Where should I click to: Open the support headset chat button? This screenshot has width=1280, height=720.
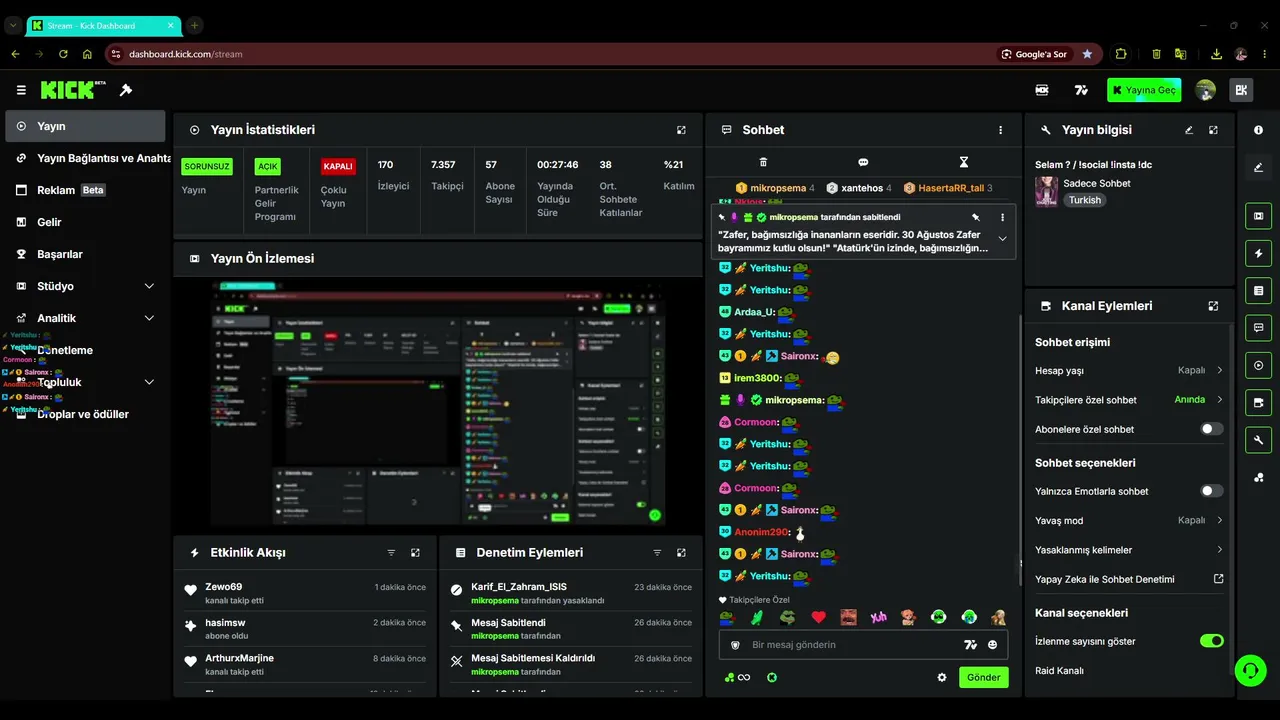click(1250, 670)
